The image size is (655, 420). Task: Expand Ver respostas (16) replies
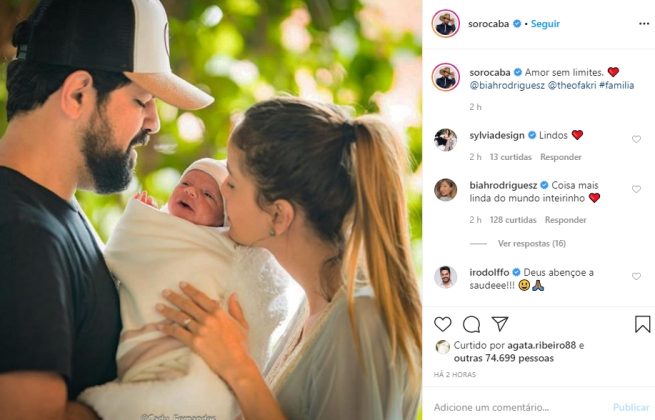point(531,243)
